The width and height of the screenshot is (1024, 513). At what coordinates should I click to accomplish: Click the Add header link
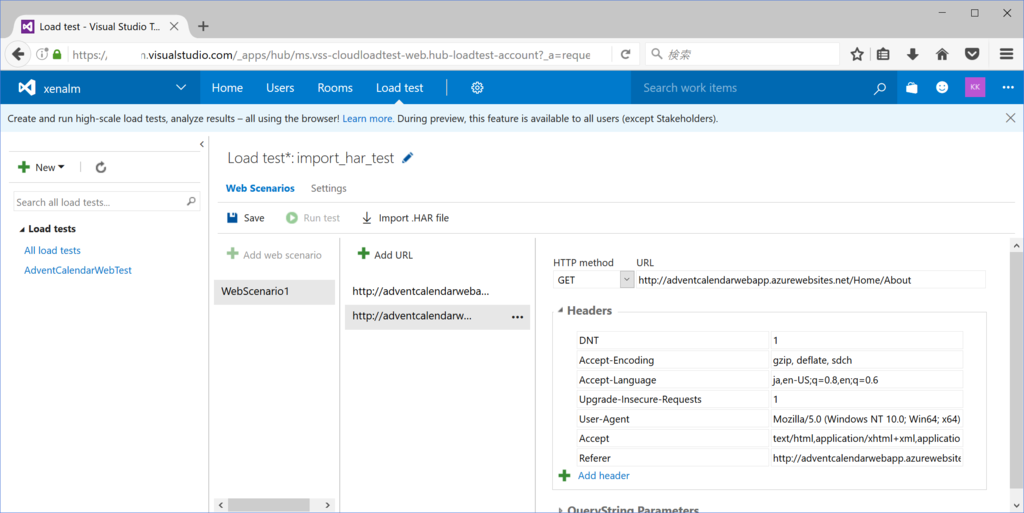click(603, 475)
